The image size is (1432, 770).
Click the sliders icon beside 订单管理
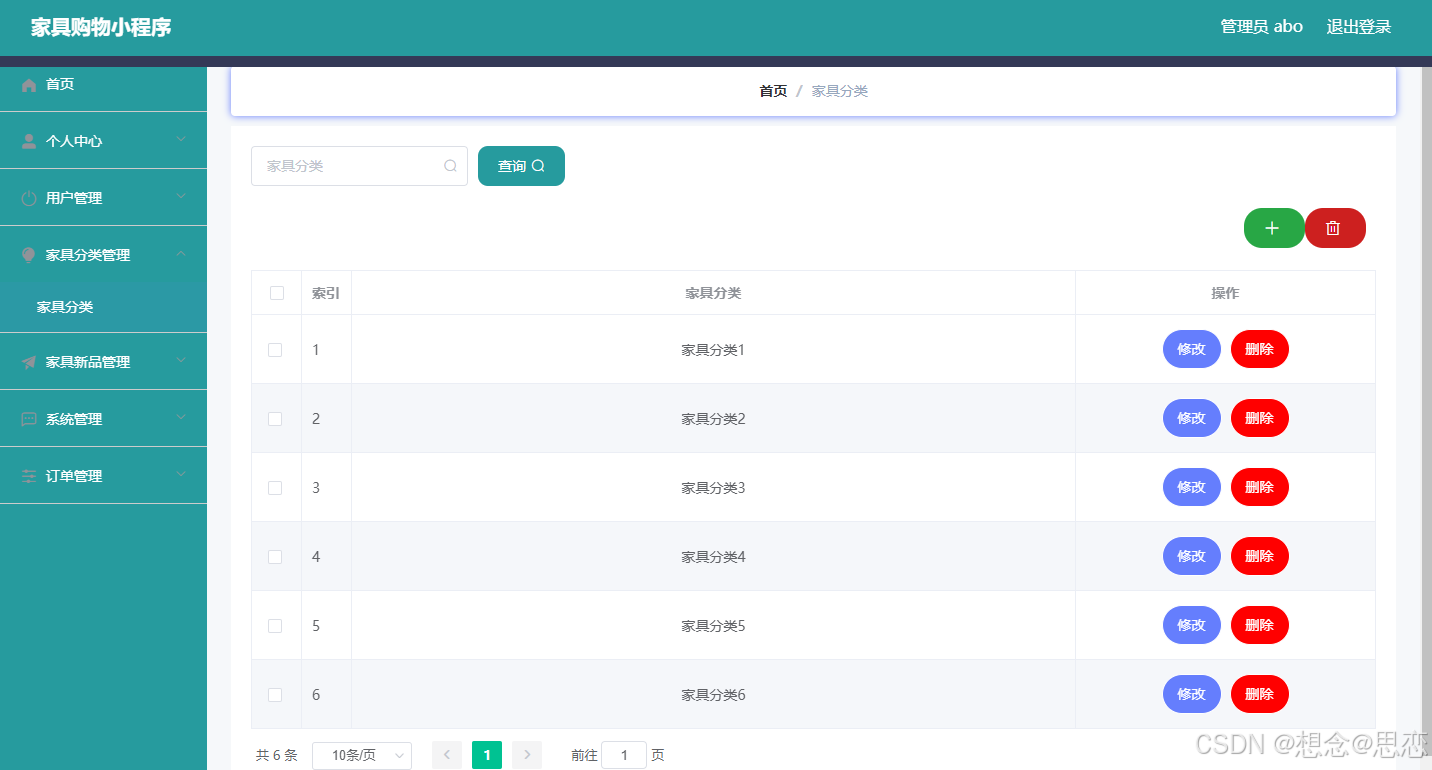[x=29, y=476]
